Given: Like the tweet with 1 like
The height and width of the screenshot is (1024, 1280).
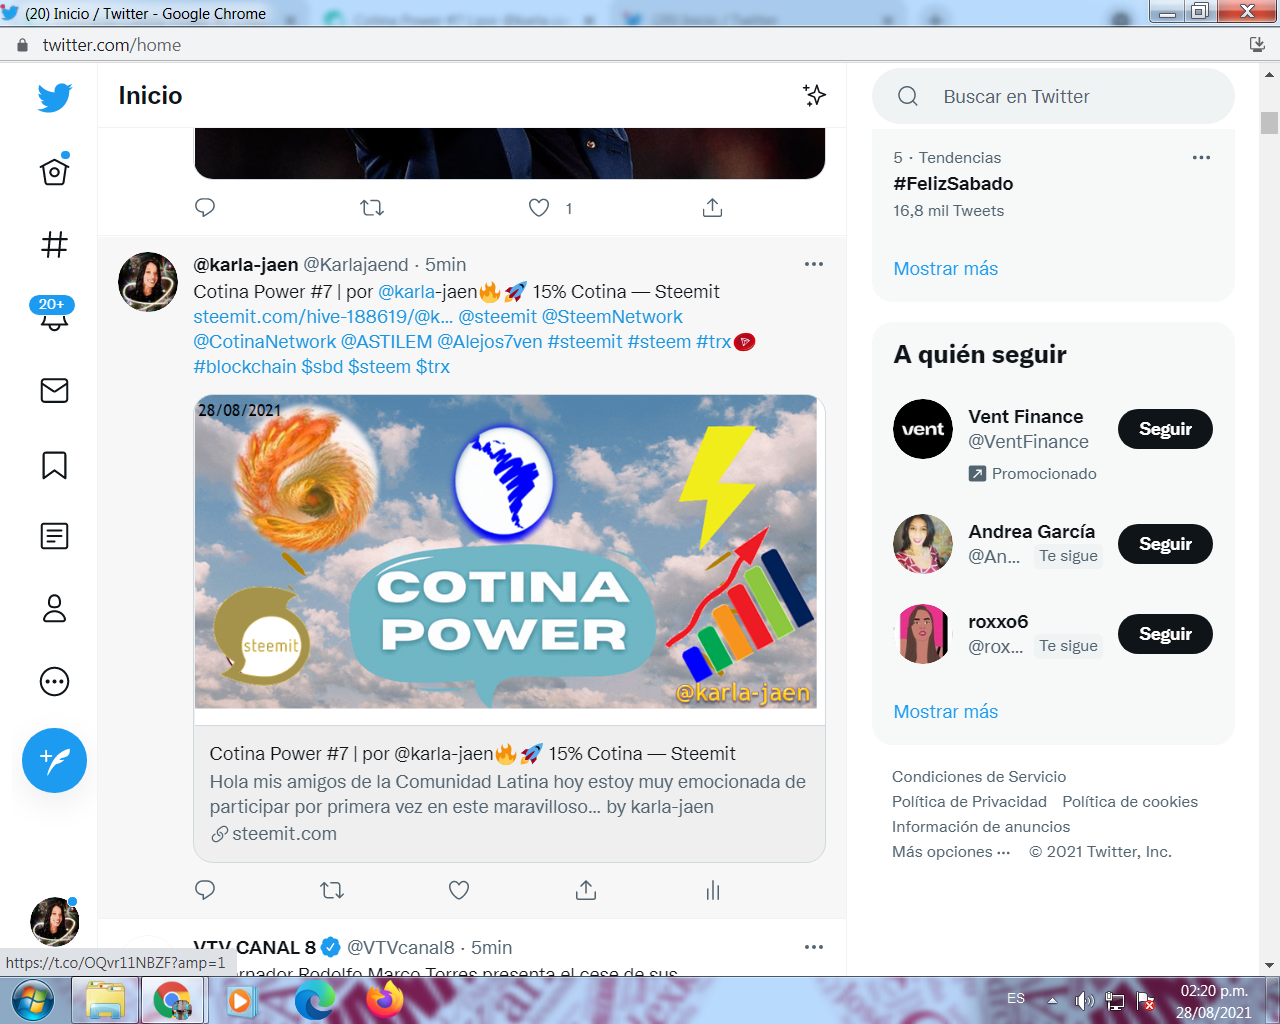Looking at the screenshot, I should point(539,207).
